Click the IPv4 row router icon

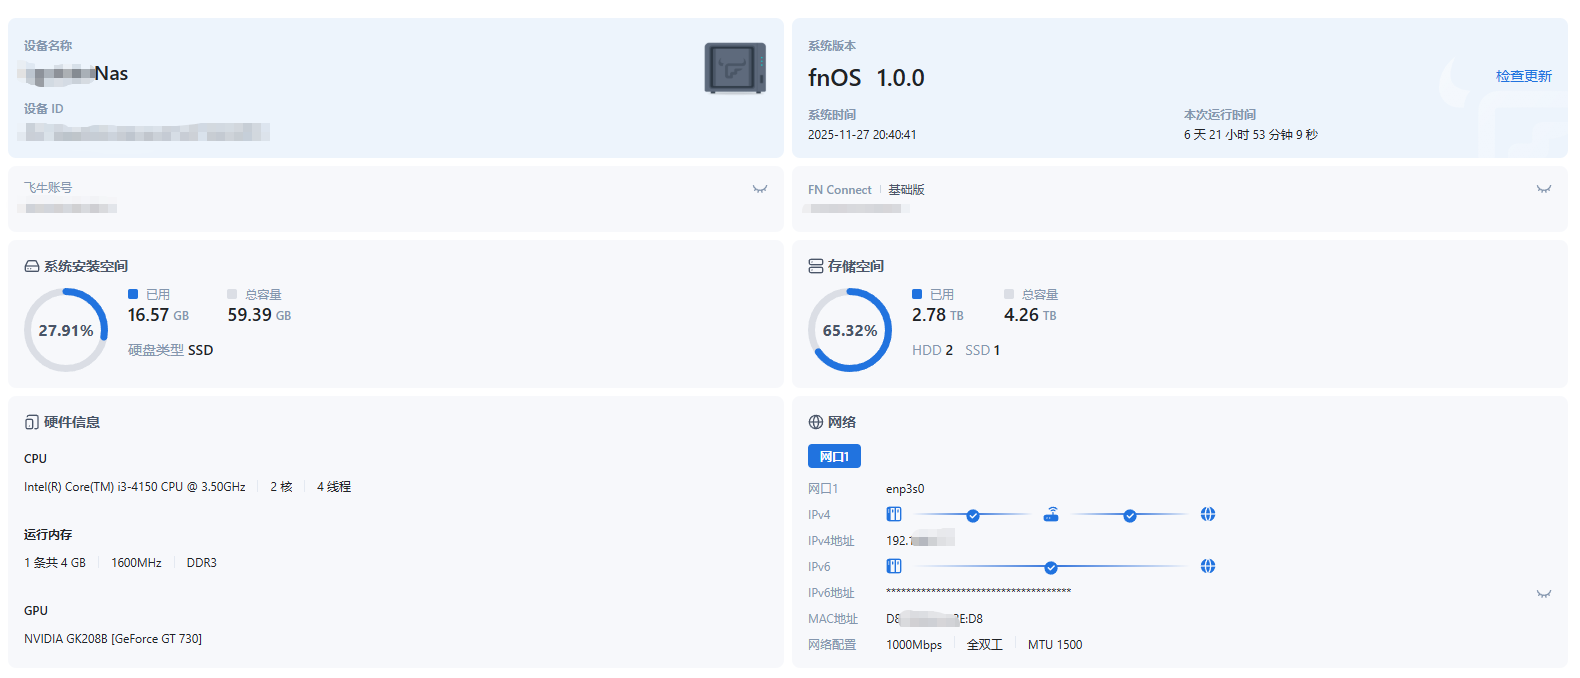pos(1051,514)
